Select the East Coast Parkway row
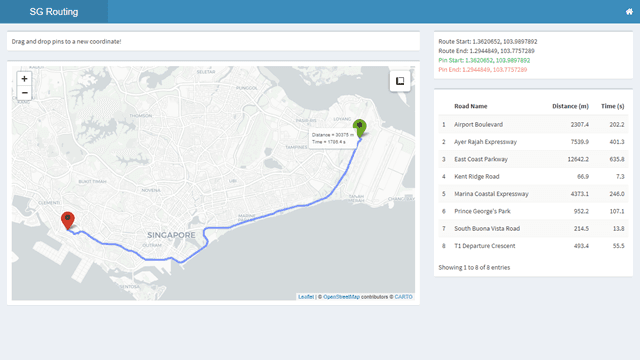 tap(533, 159)
